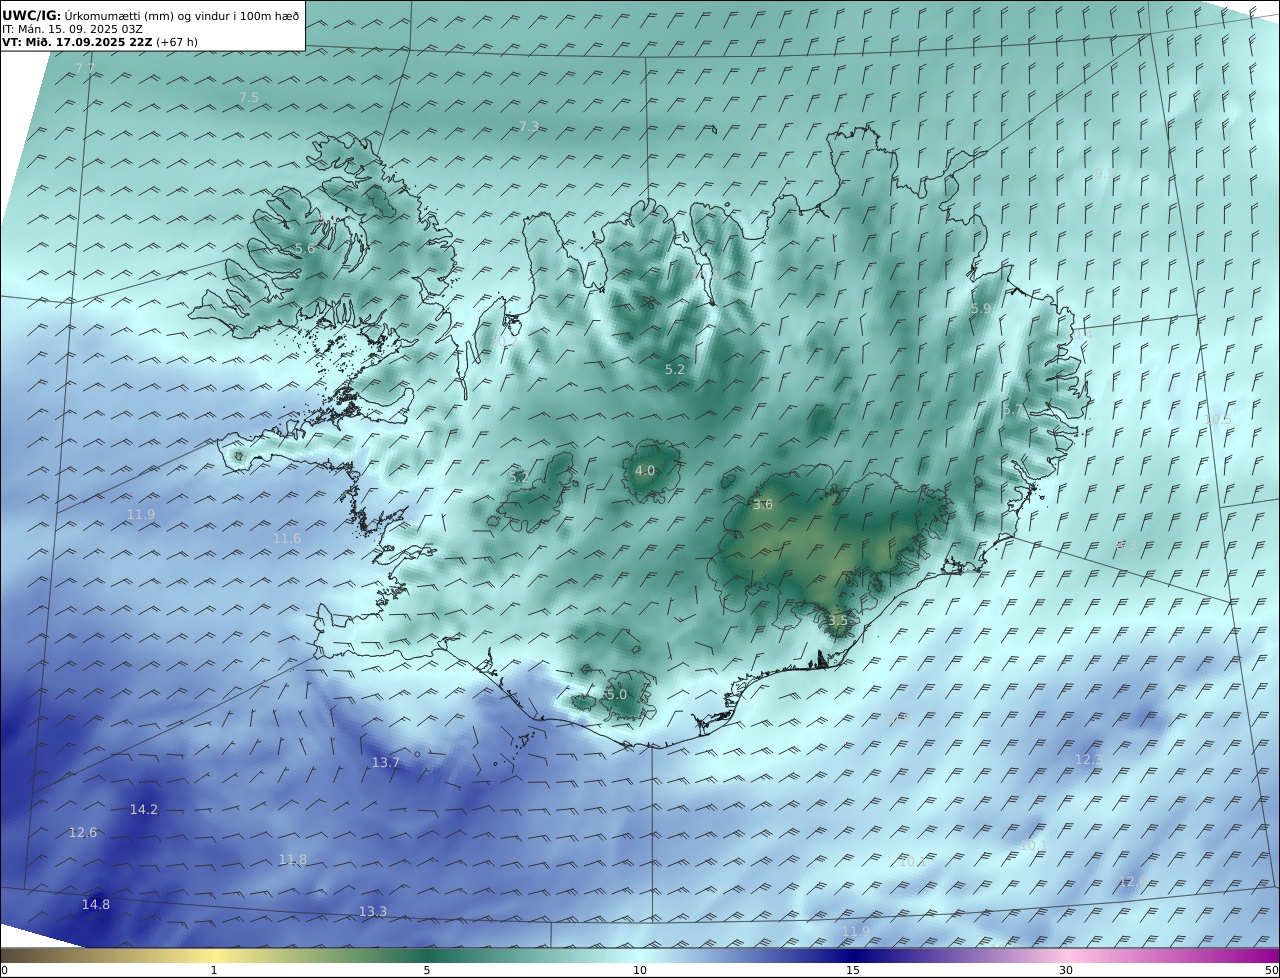
Task: Click the colorbar tick labeled 1
Action: coord(213,970)
